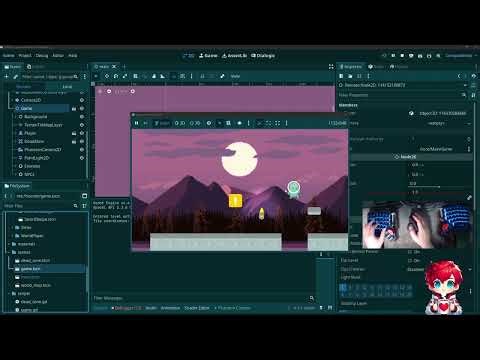
Task: Open the Animation bottom panel
Action: [170, 308]
